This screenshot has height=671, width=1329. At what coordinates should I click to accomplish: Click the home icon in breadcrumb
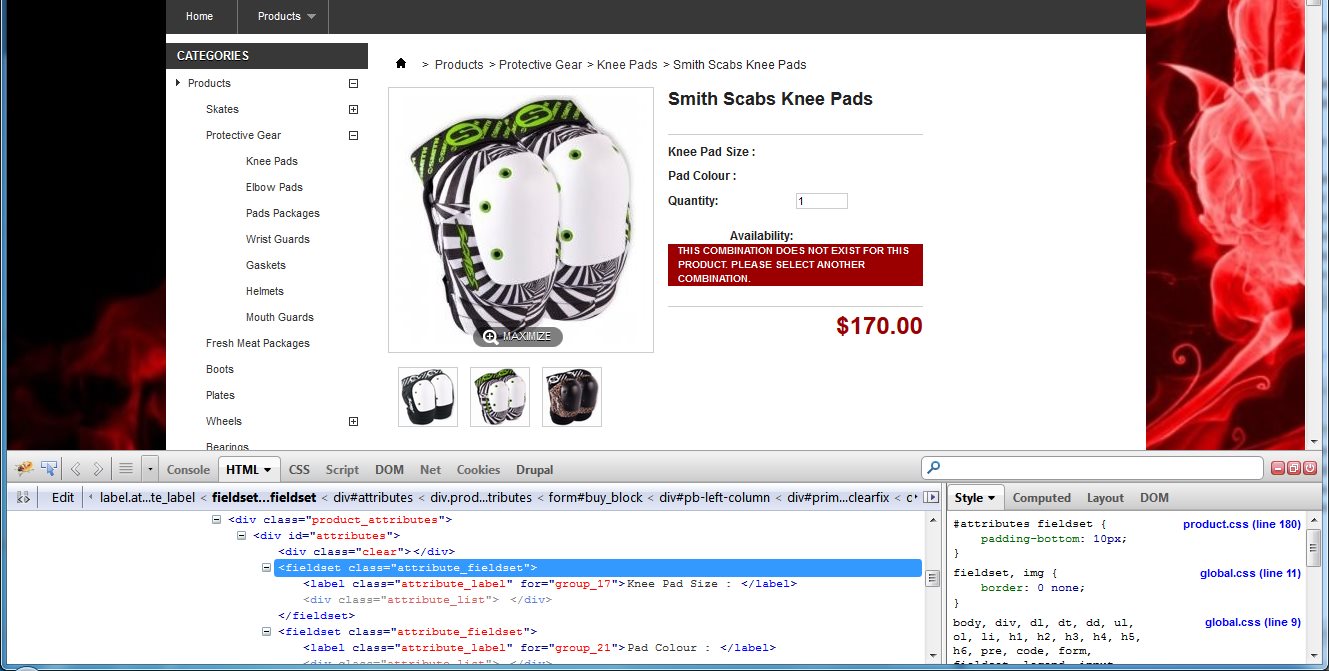pyautogui.click(x=401, y=63)
